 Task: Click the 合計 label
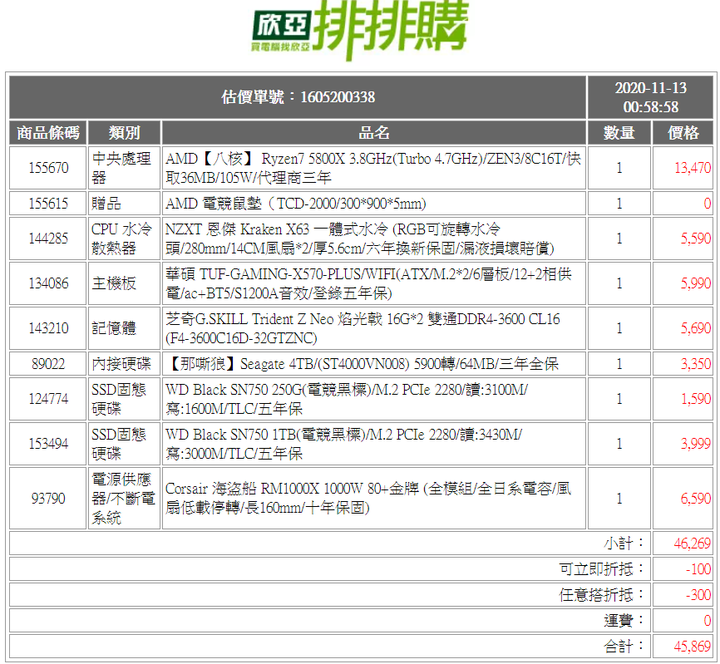624,647
